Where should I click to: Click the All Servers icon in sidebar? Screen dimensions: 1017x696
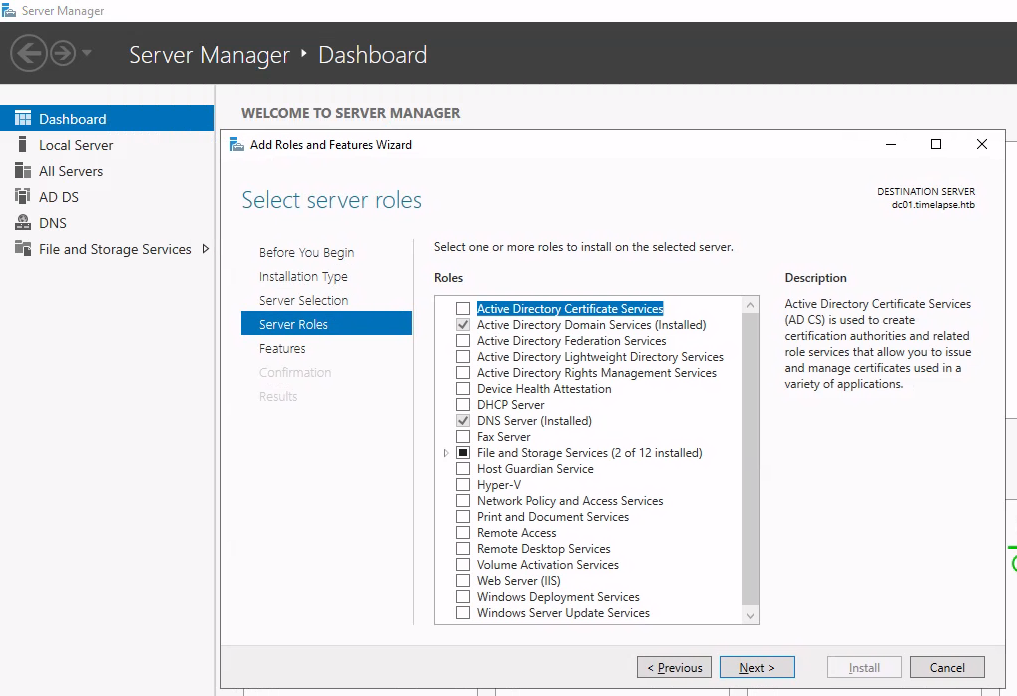23,170
